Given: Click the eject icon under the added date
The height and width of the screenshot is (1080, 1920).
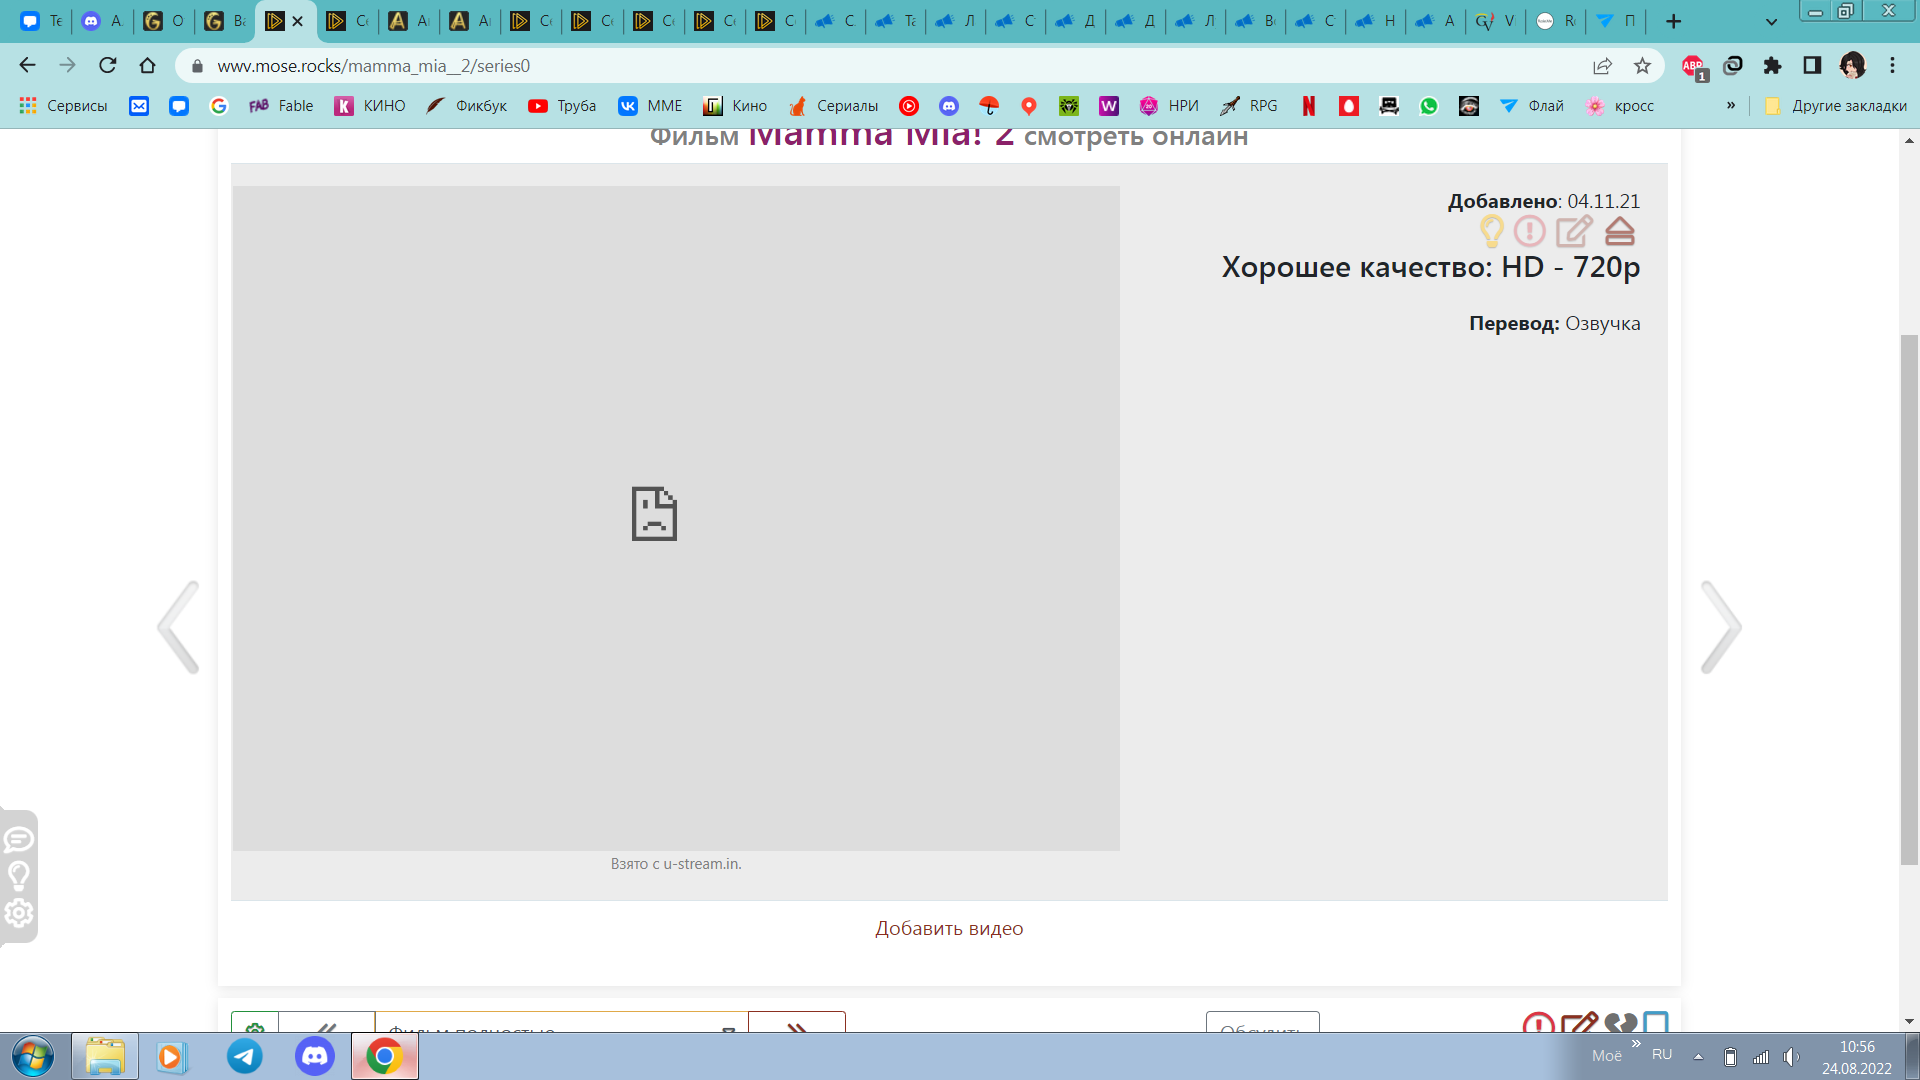Looking at the screenshot, I should pos(1619,232).
